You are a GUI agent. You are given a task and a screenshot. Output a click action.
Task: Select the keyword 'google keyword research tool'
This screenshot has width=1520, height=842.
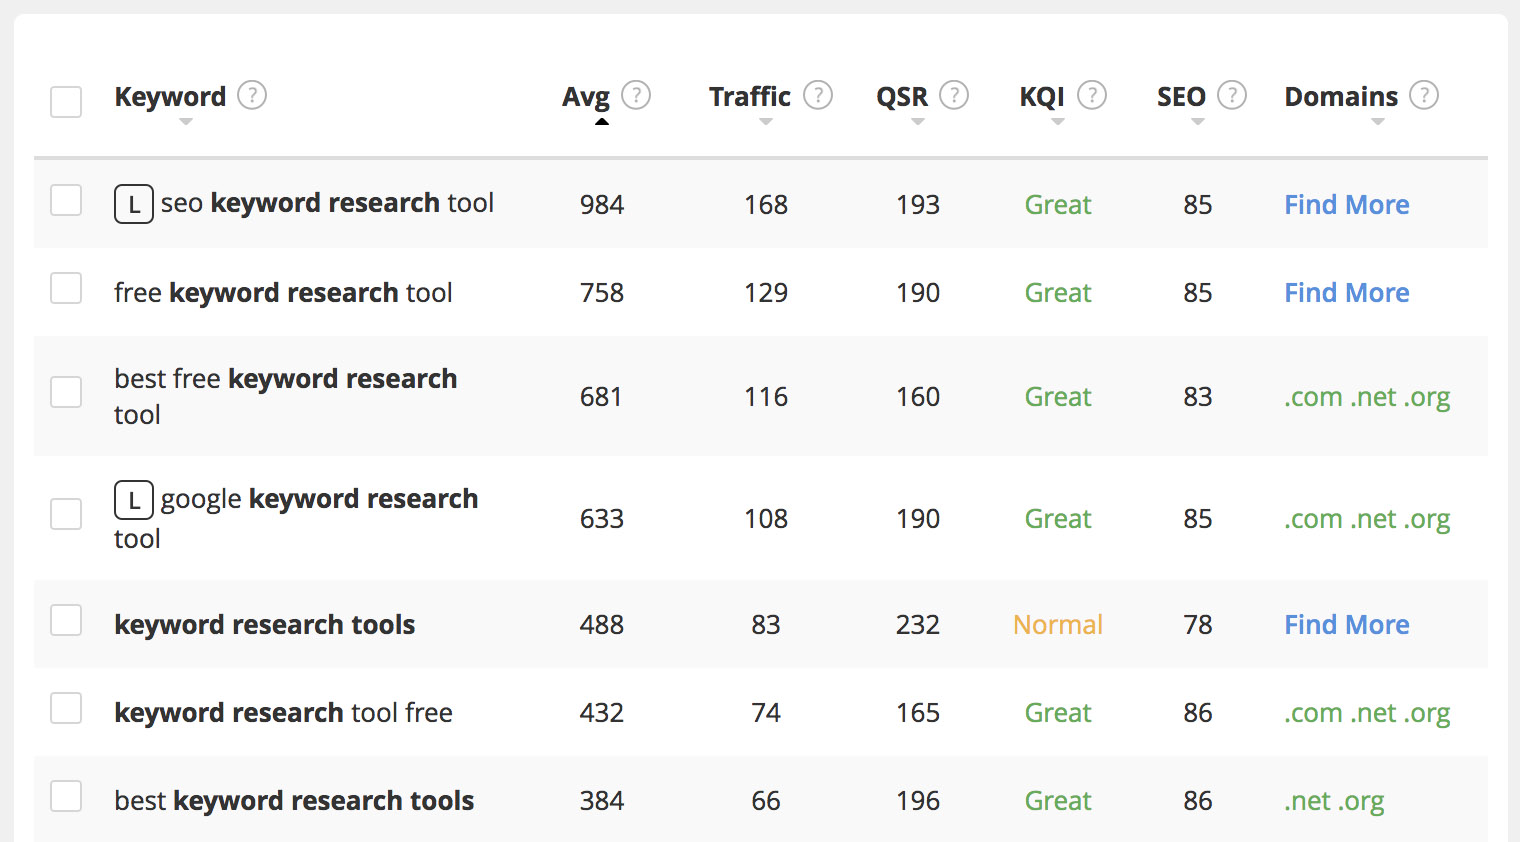tap(296, 518)
